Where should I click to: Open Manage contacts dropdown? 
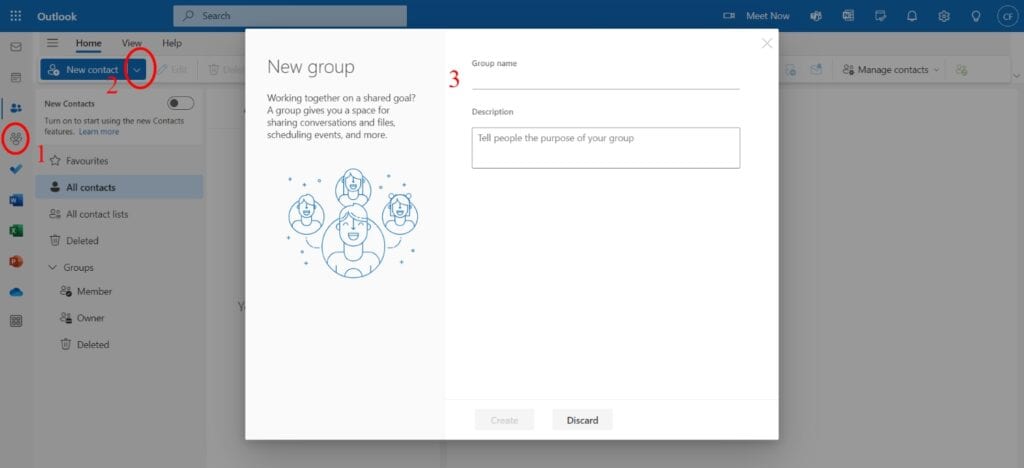tap(891, 69)
